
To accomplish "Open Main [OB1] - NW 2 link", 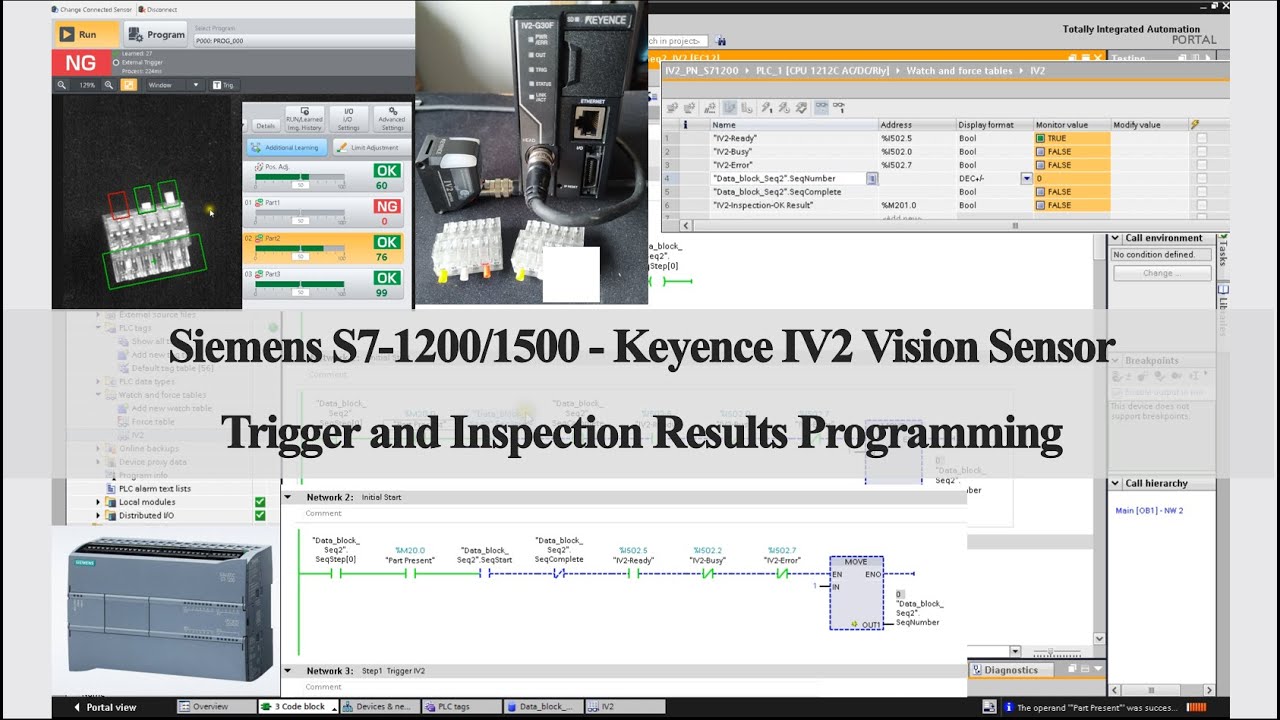I will [1149, 511].
